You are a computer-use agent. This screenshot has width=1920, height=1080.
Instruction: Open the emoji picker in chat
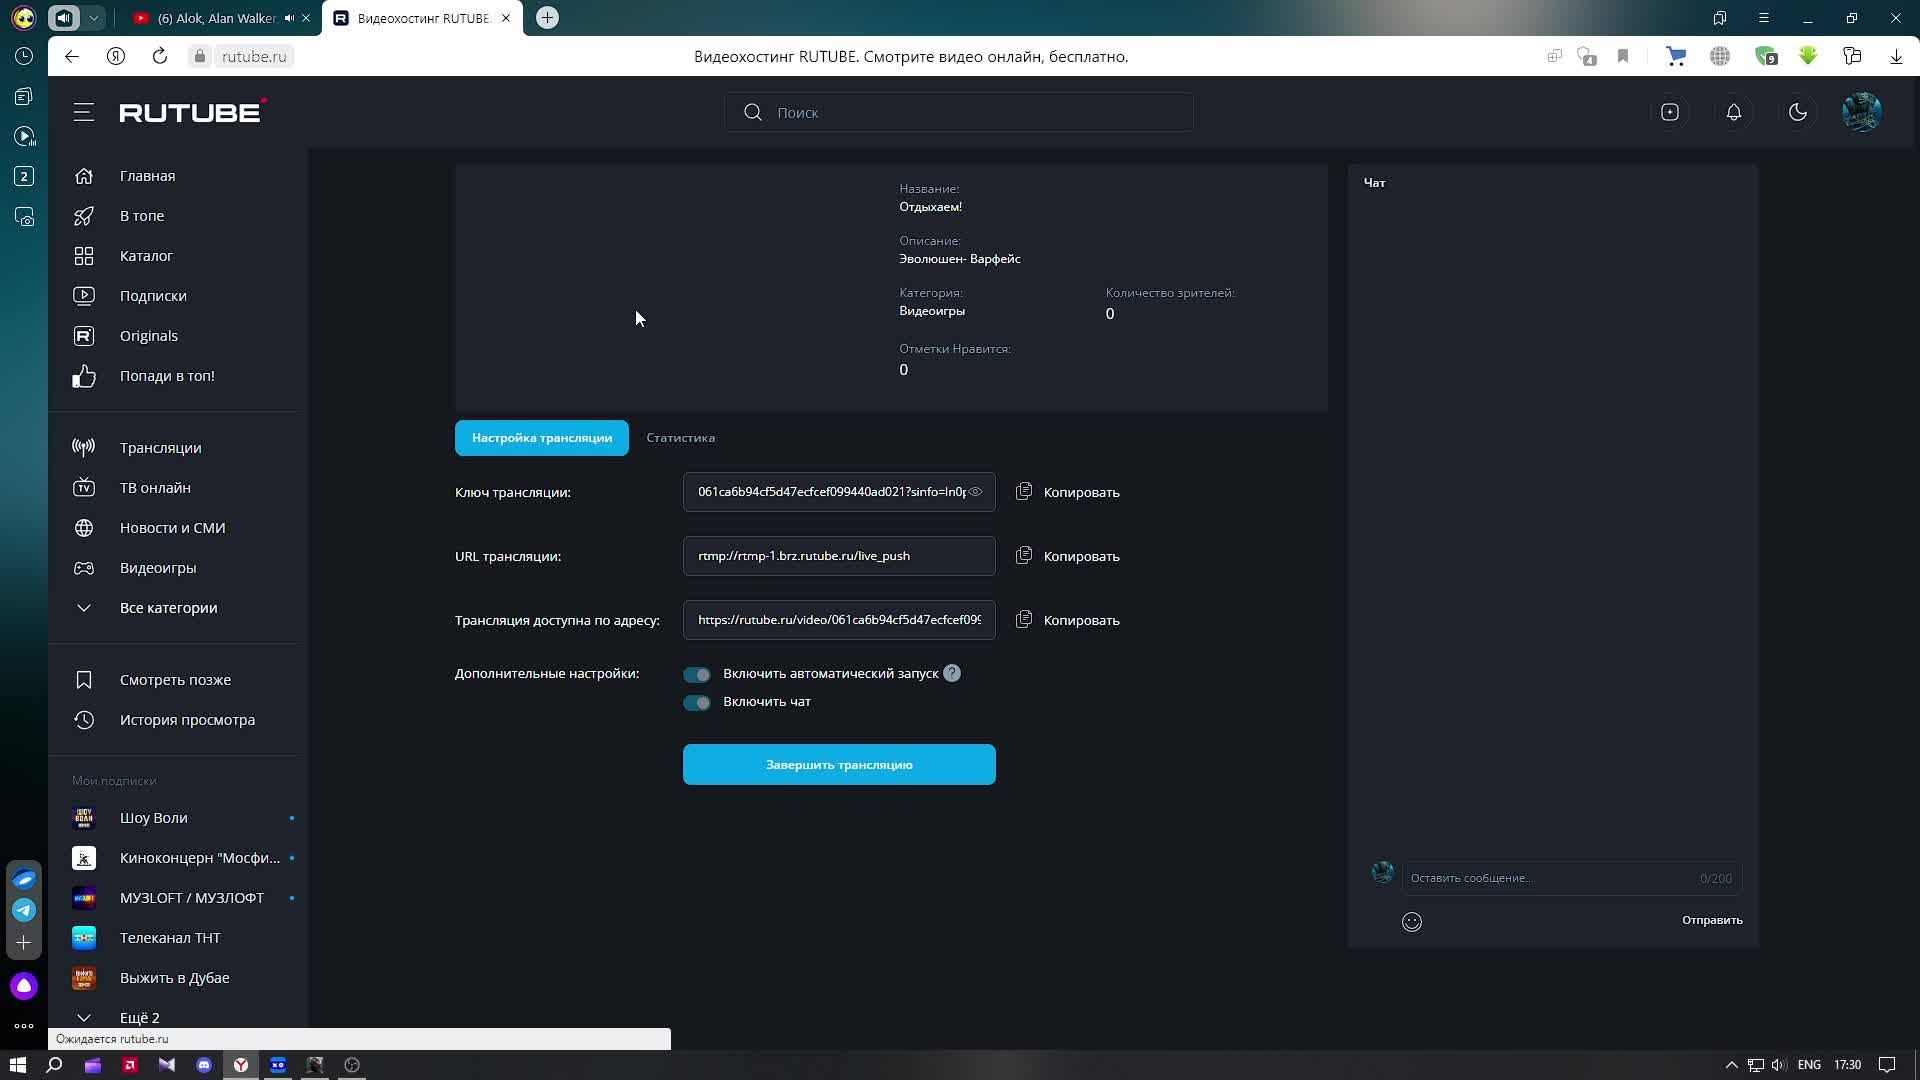(x=1412, y=922)
